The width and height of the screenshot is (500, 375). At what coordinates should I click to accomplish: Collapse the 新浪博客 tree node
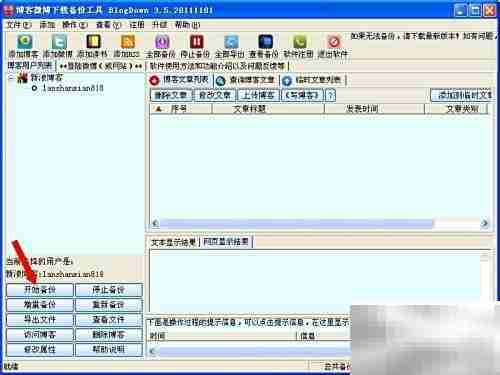[10, 78]
